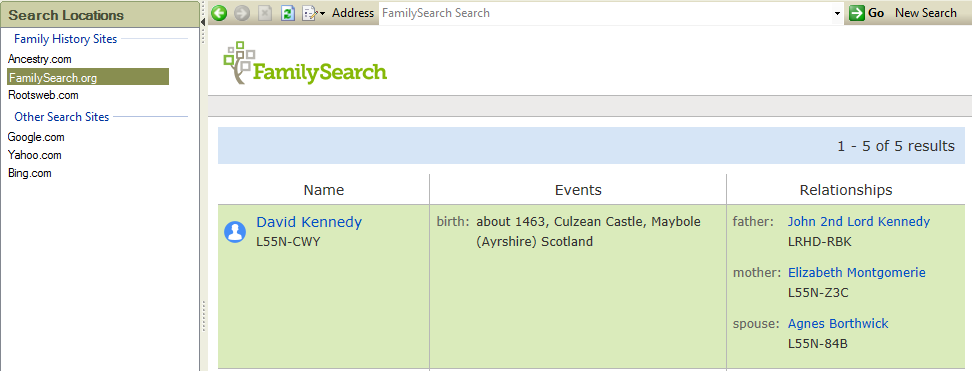
Task: Click the FamilySearch tree logo
Action: (238, 63)
